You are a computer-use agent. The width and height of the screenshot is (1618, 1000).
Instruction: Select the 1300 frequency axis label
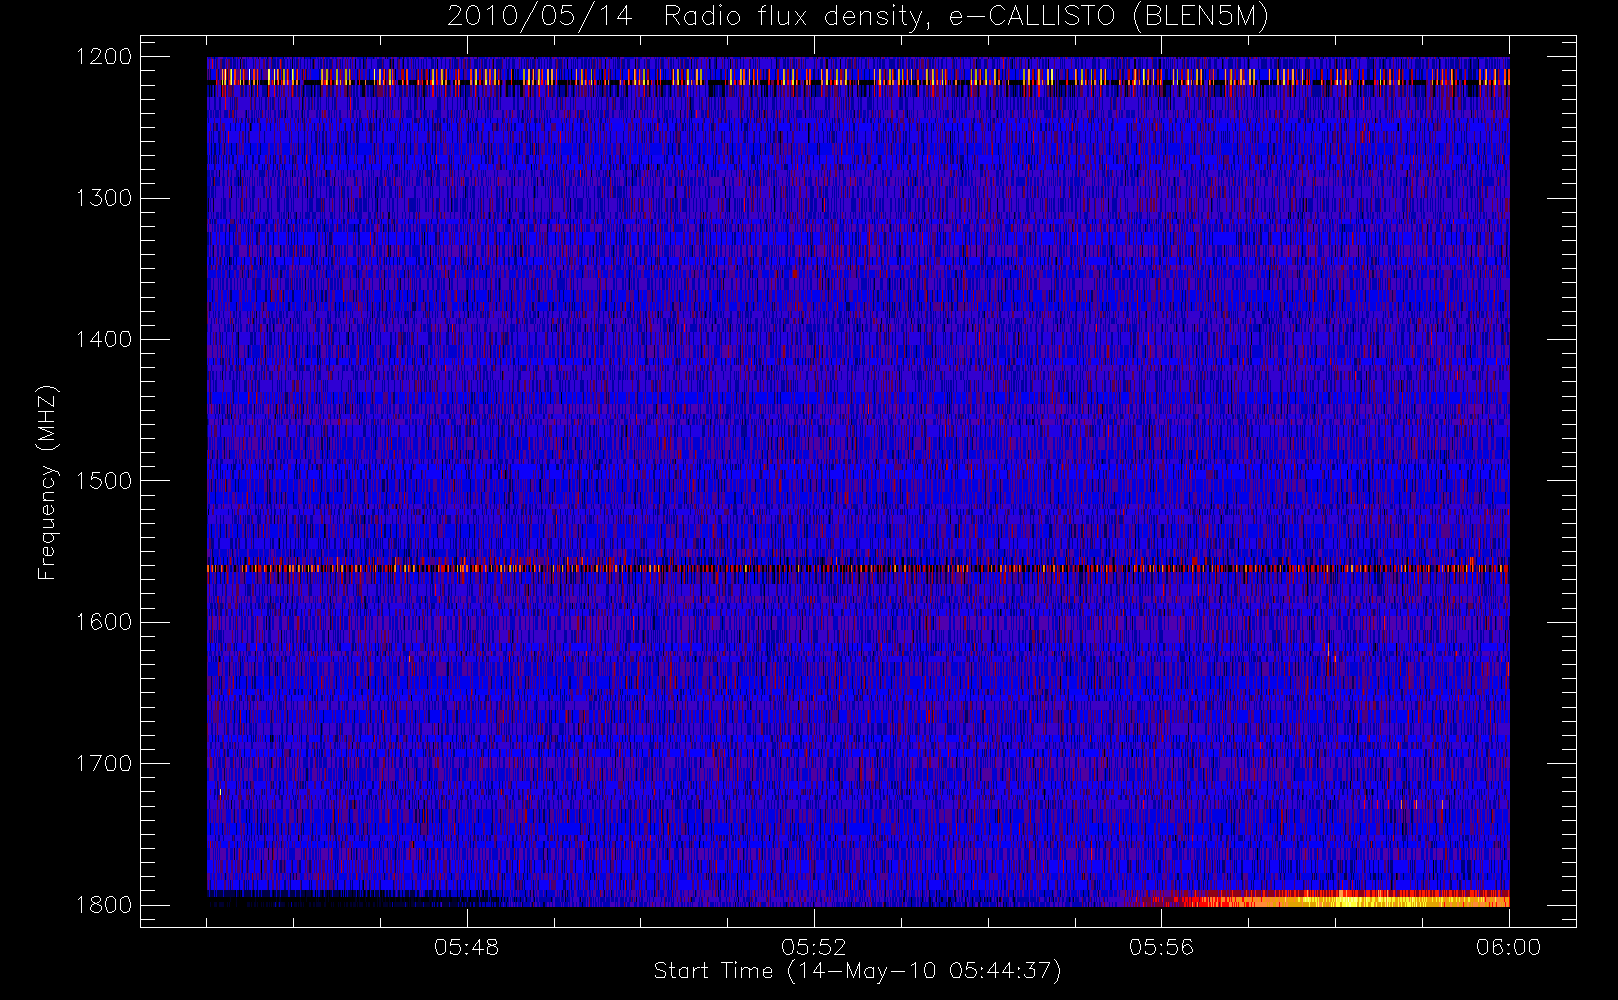click(104, 198)
